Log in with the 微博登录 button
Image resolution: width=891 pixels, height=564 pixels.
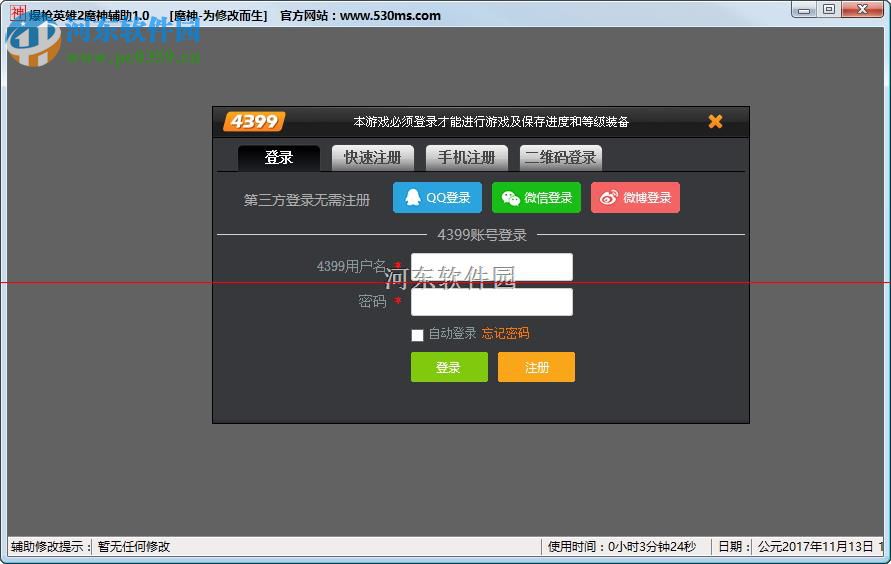635,198
